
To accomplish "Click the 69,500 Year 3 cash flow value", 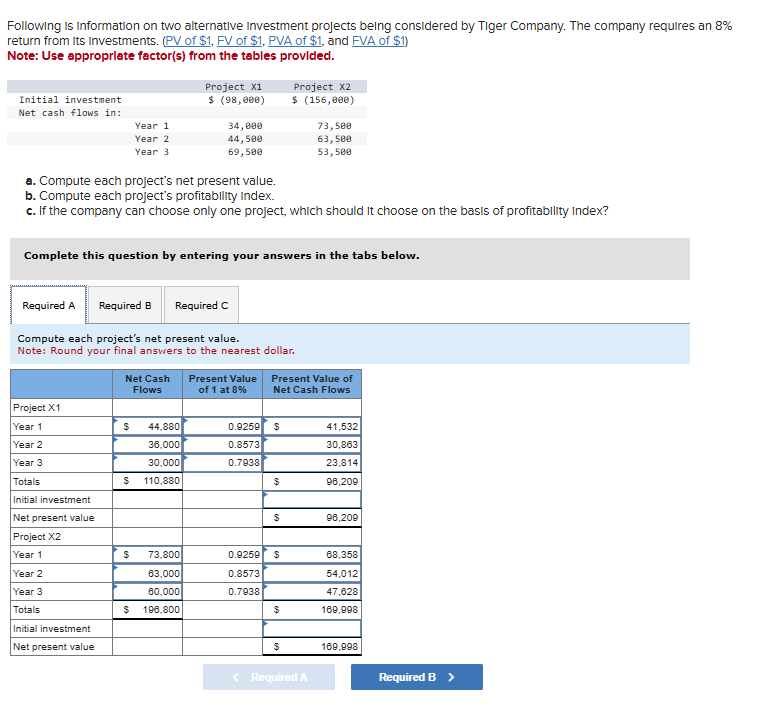I will (x=245, y=152).
